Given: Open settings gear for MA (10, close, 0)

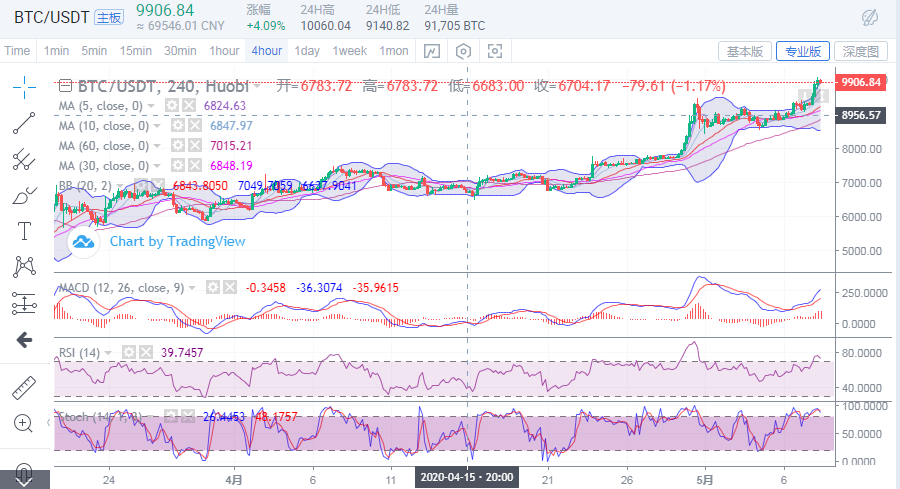Looking at the screenshot, I should pos(178,126).
